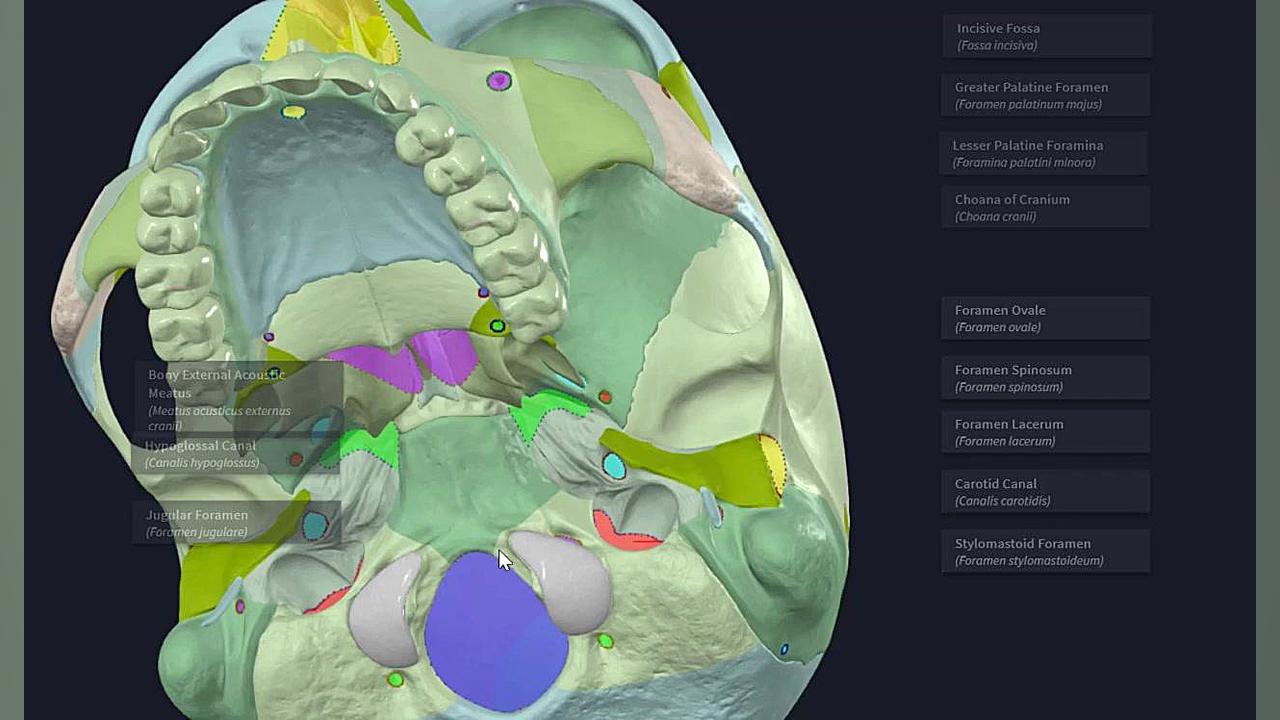
Task: Click the small blue marker on the mastoid area
Action: coord(784,650)
